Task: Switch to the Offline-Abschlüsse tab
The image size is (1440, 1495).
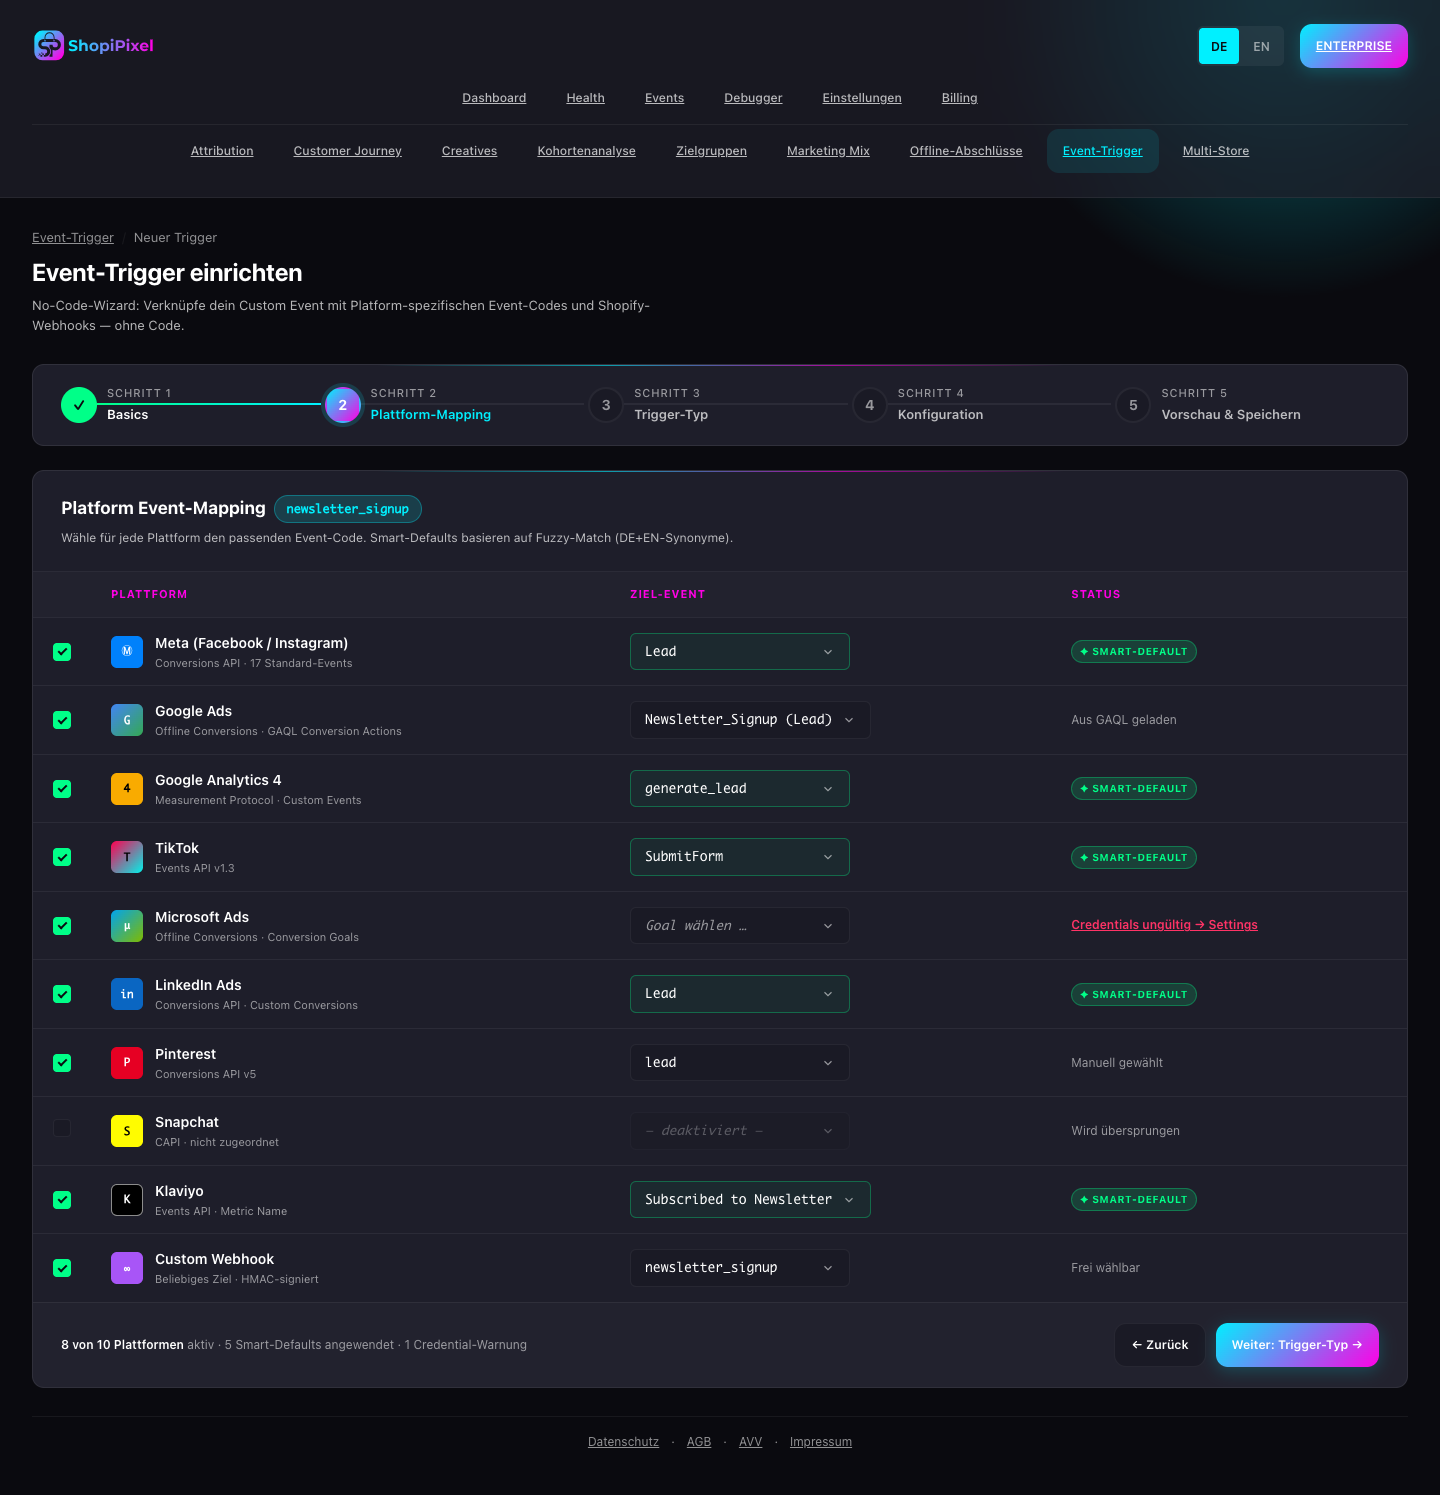Action: click(x=966, y=151)
